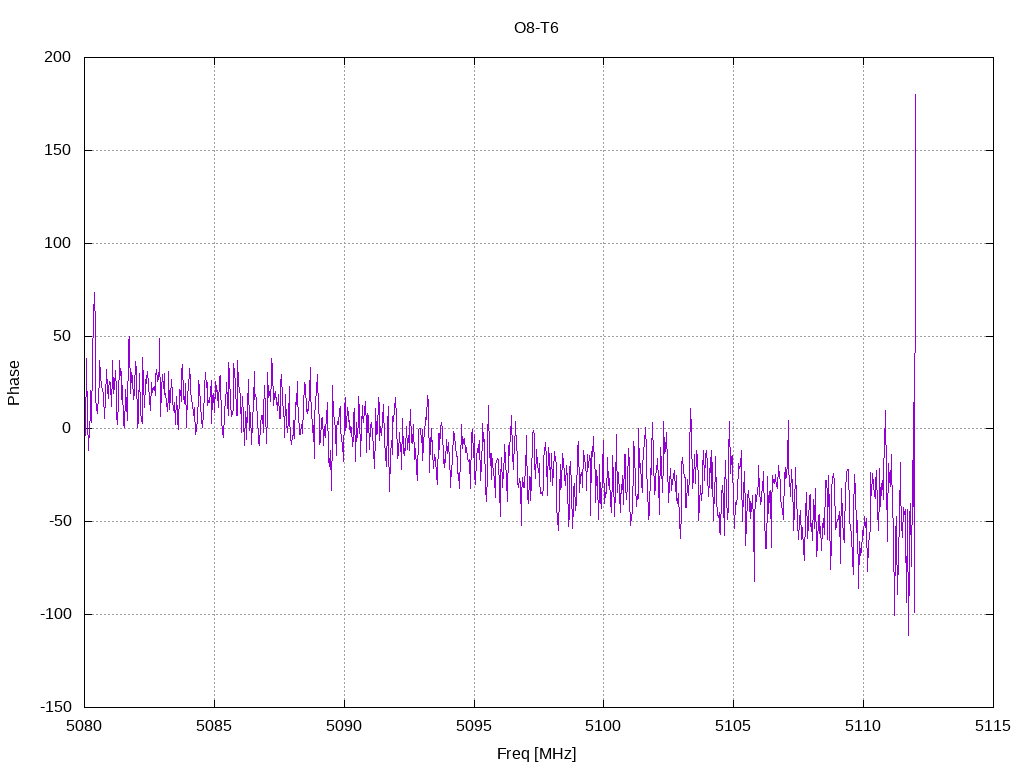The height and width of the screenshot is (768, 1024).
Task: Click the y-axis tick label 50
Action: (62, 336)
